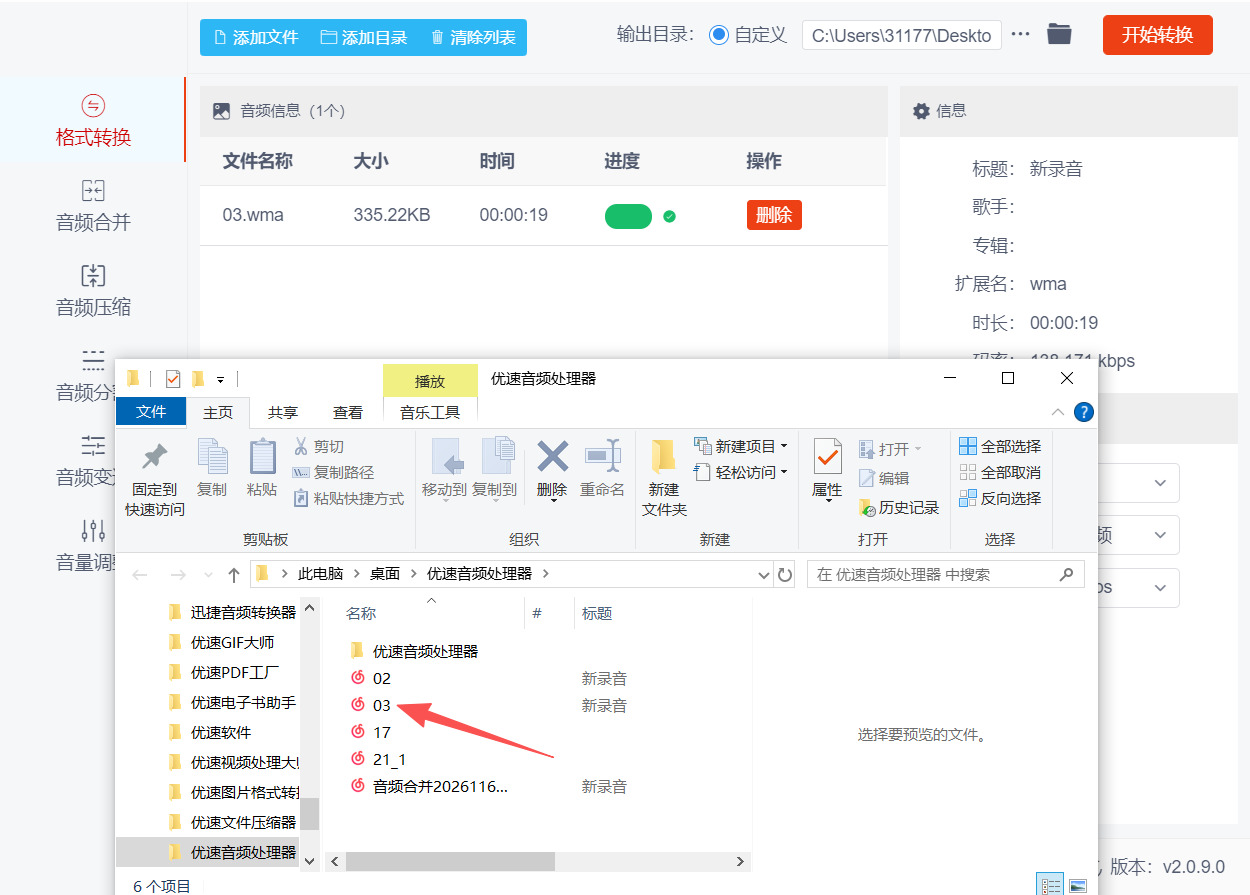Click the Explorer search field

coord(945,575)
